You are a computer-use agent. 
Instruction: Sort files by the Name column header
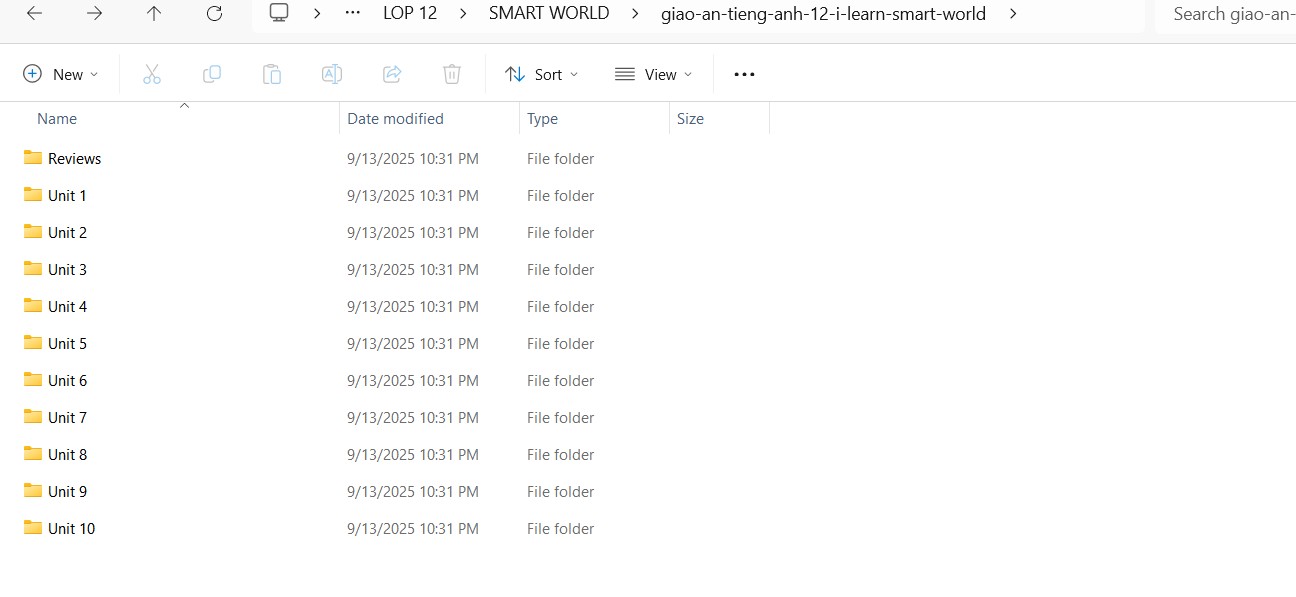tap(57, 118)
